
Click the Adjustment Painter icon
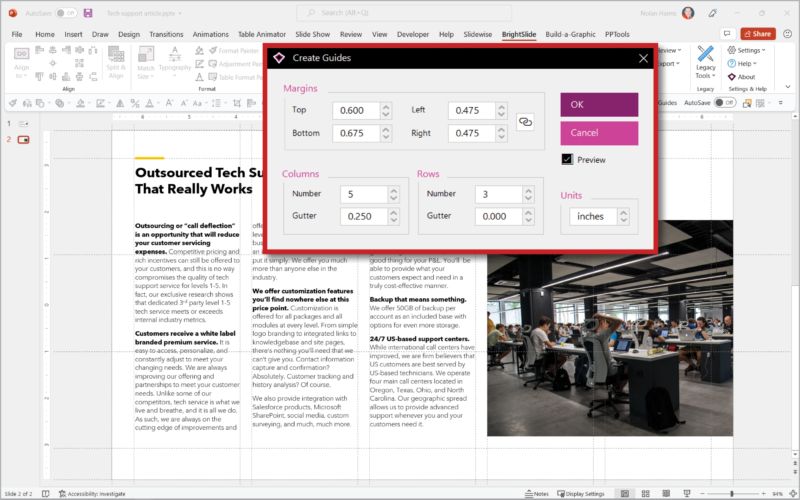click(213, 64)
